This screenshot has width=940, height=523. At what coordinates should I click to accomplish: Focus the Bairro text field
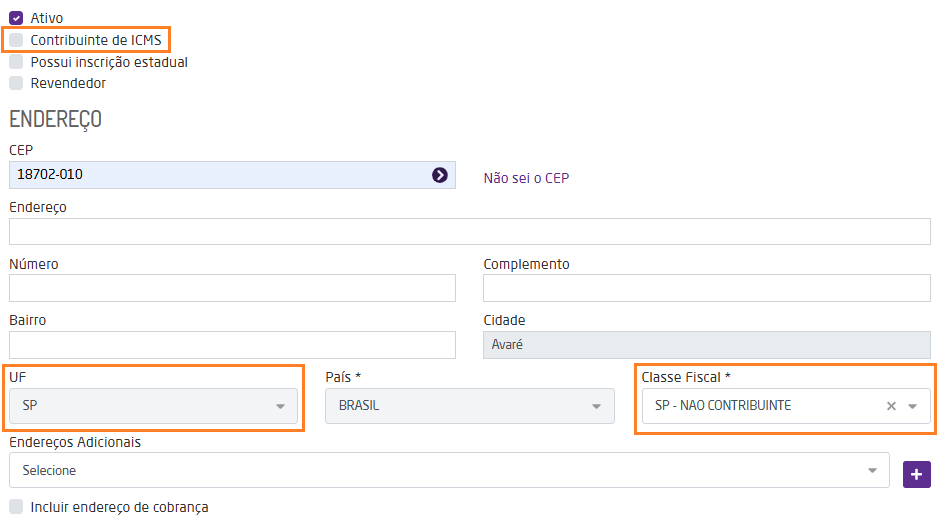pos(232,345)
